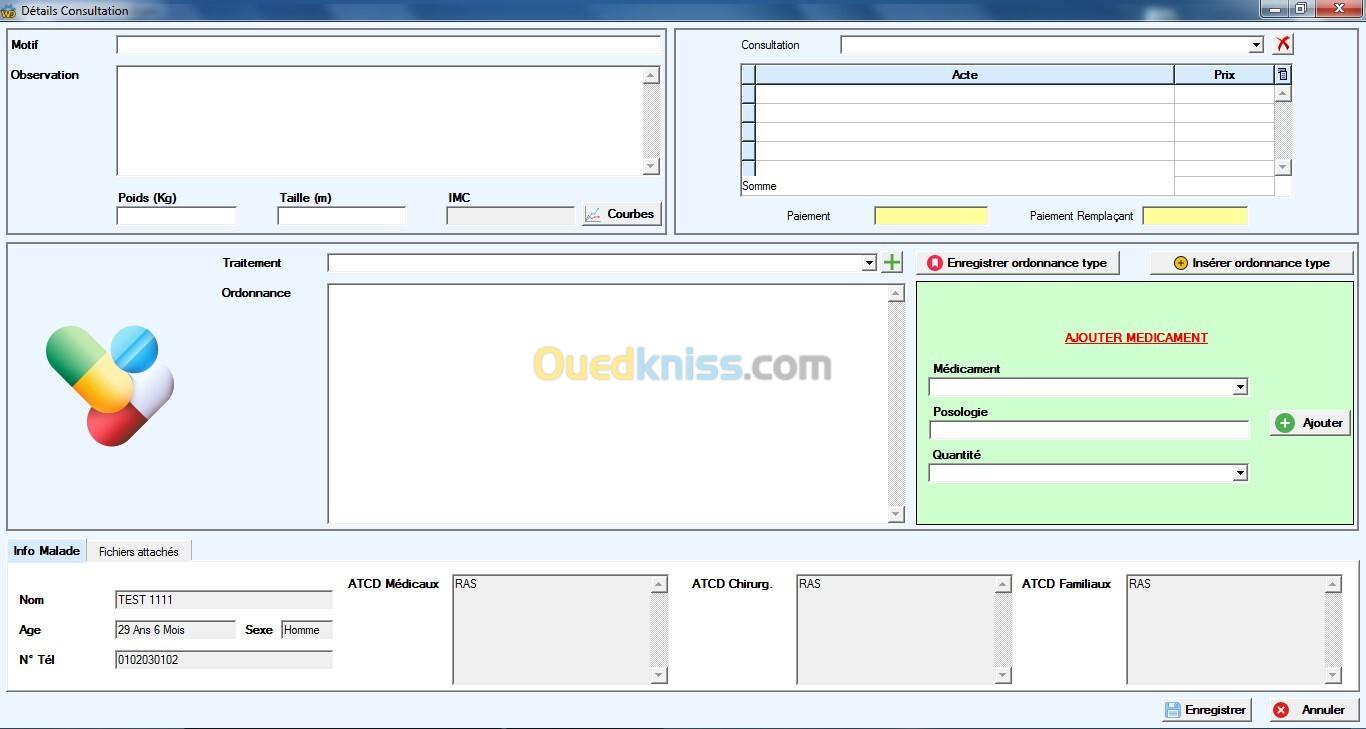Click the trash icon in the Acte table header
This screenshot has width=1366, height=729.
tap(1283, 74)
